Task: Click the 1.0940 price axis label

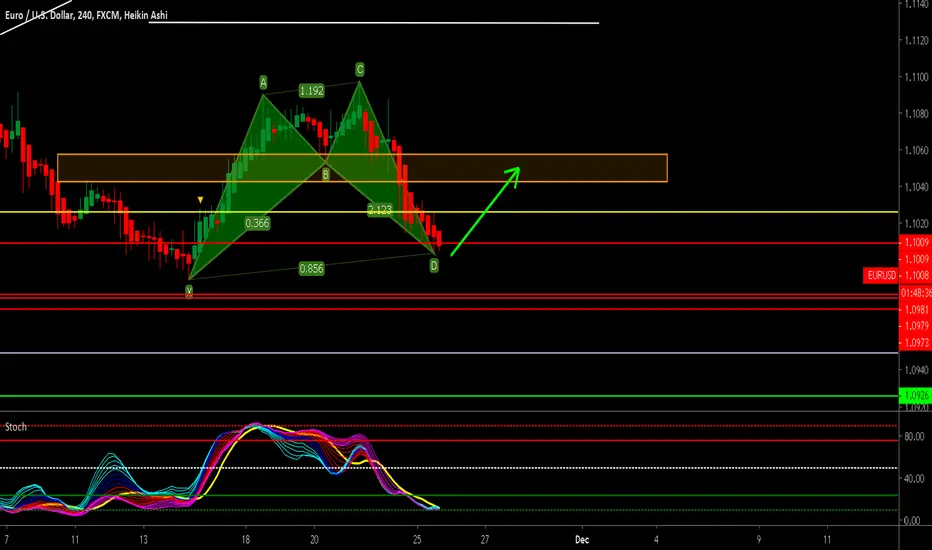Action: (x=916, y=370)
